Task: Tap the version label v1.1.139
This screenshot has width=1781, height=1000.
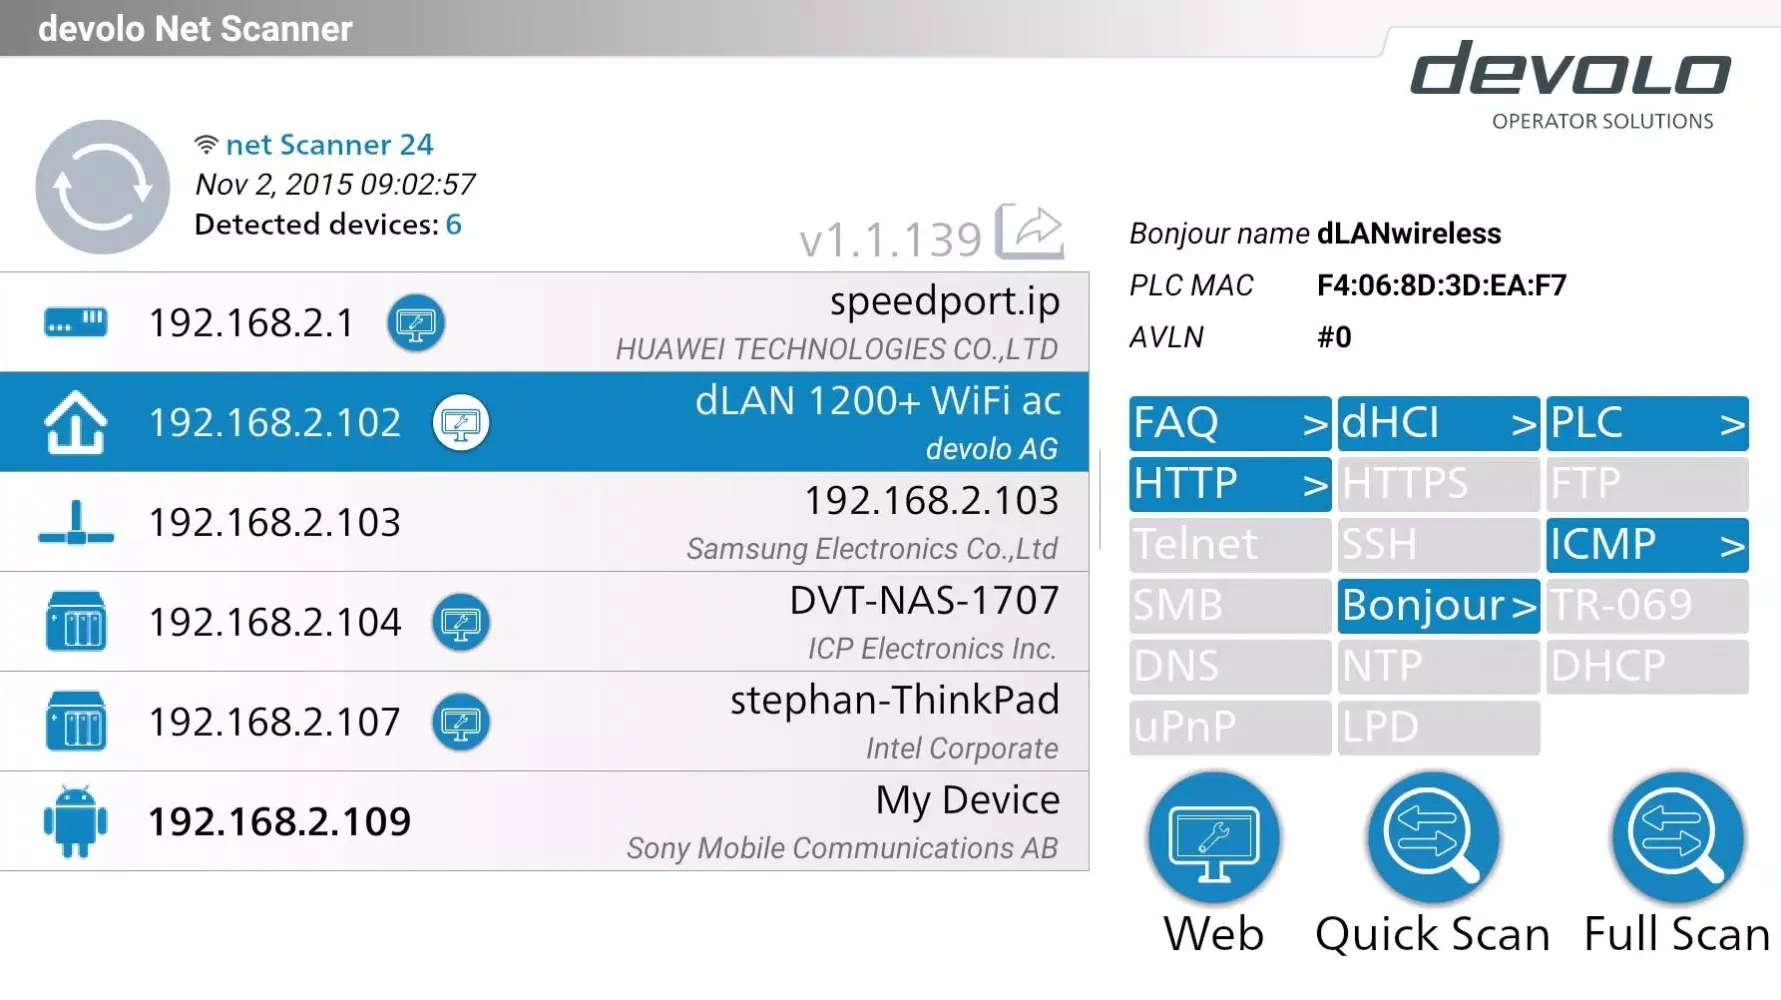Action: pyautogui.click(x=890, y=240)
